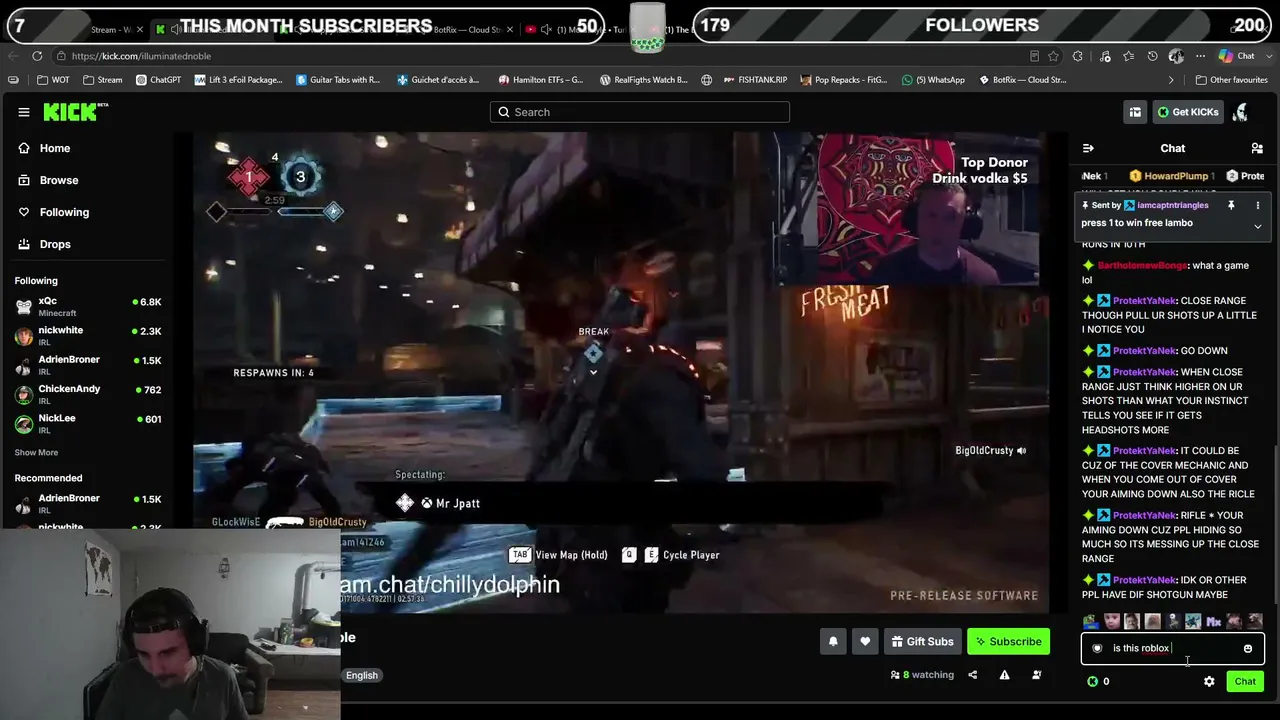Open chat settings gear
Screen dimensions: 1280x720
coord(1209,682)
